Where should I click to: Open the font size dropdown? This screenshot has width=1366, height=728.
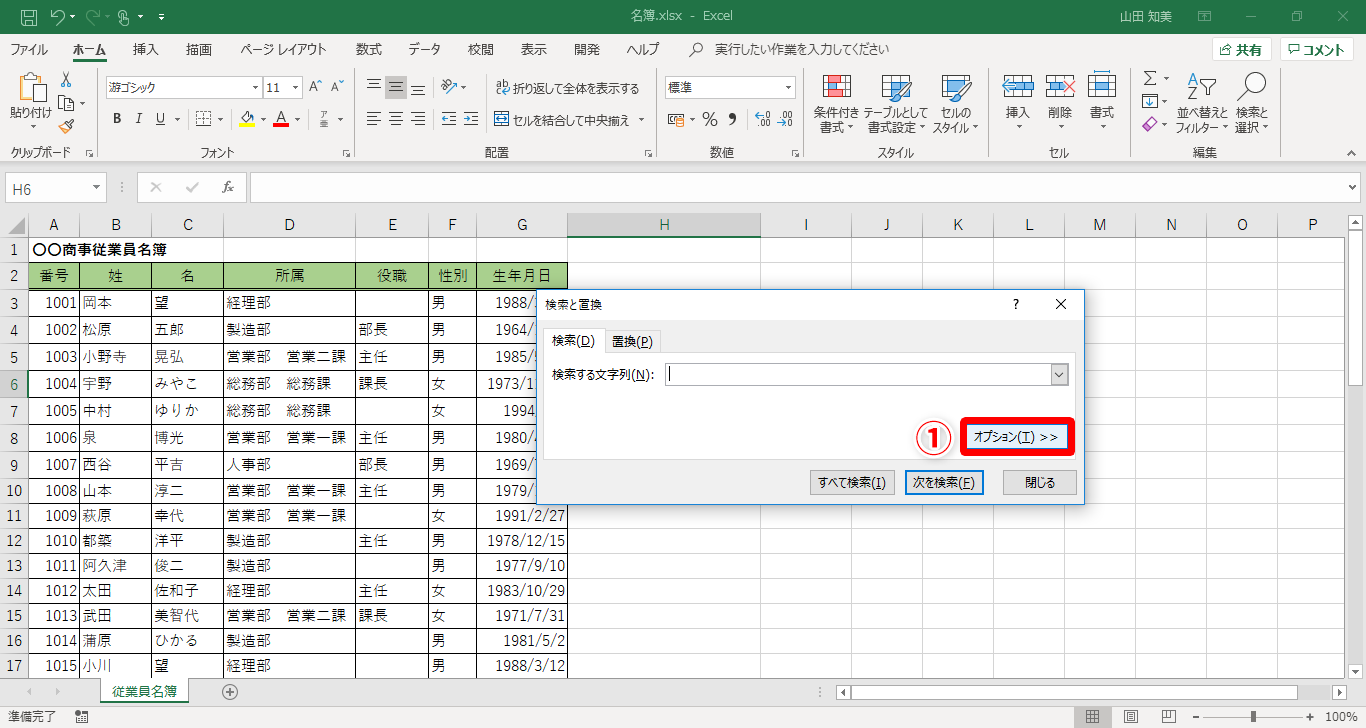click(294, 87)
